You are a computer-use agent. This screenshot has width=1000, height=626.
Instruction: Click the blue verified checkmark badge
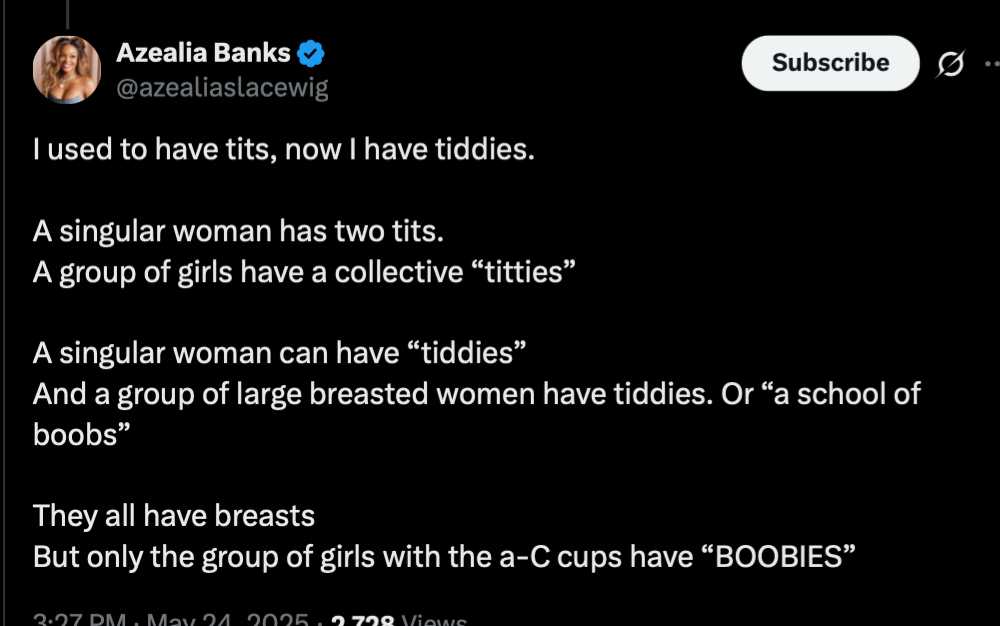click(311, 54)
